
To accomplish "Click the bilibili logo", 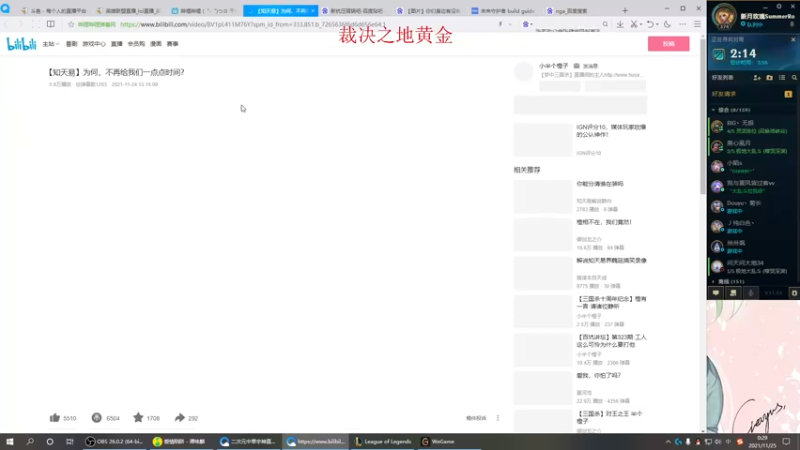I will click(21, 44).
